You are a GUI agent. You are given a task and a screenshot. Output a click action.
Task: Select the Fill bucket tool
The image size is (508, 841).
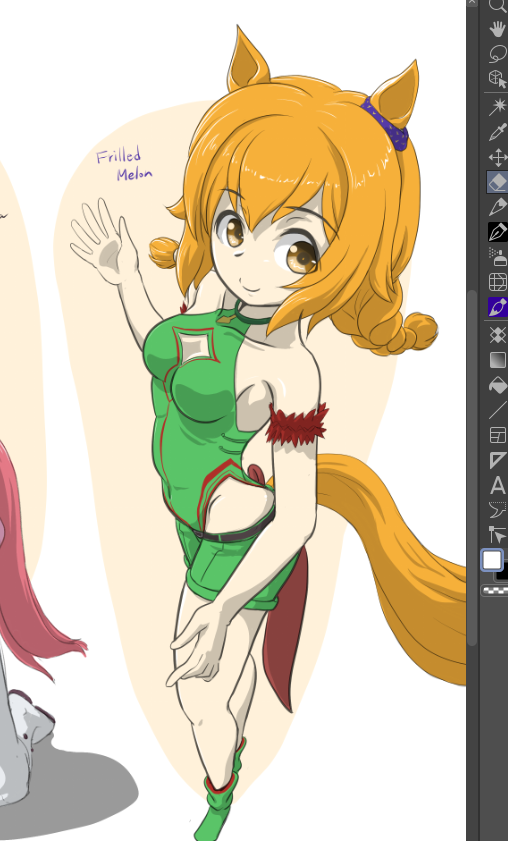(x=498, y=385)
